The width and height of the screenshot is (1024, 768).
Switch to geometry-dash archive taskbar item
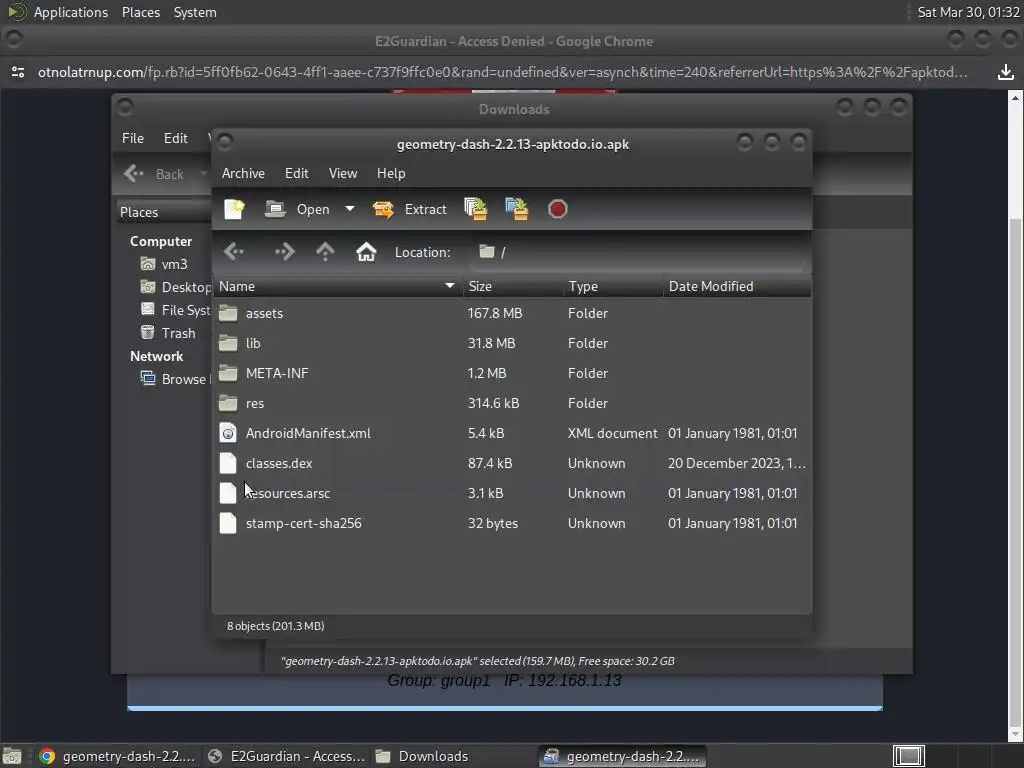click(622, 756)
